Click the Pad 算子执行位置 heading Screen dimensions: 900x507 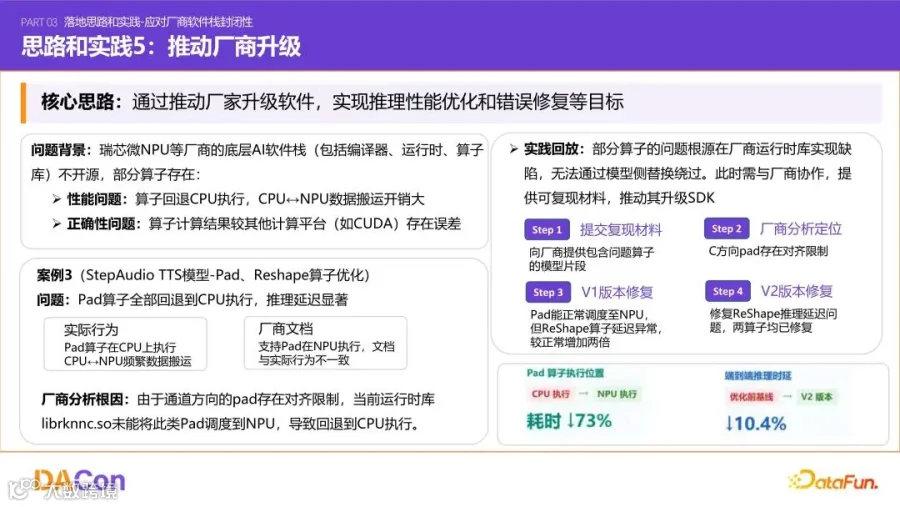coord(565,373)
